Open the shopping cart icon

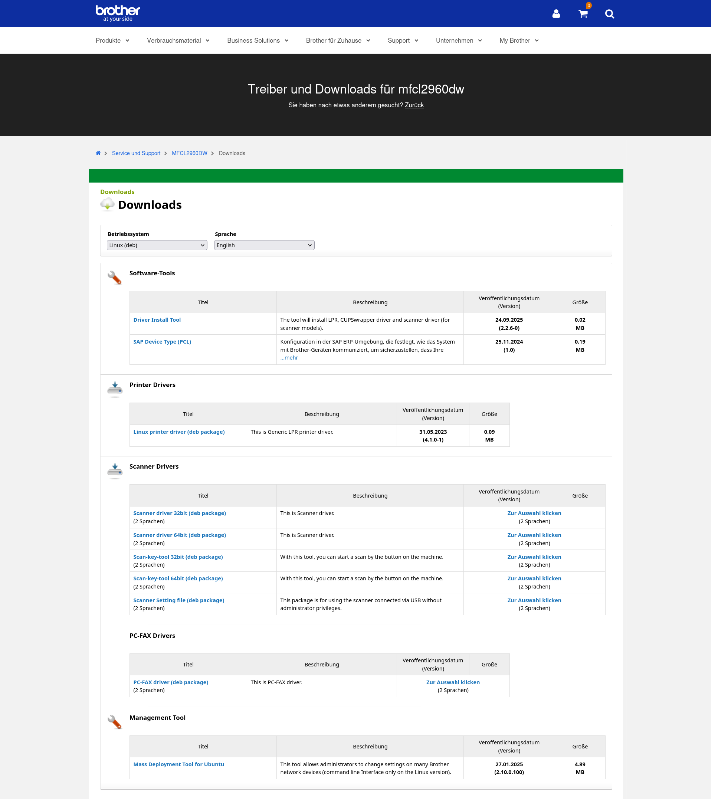584,14
